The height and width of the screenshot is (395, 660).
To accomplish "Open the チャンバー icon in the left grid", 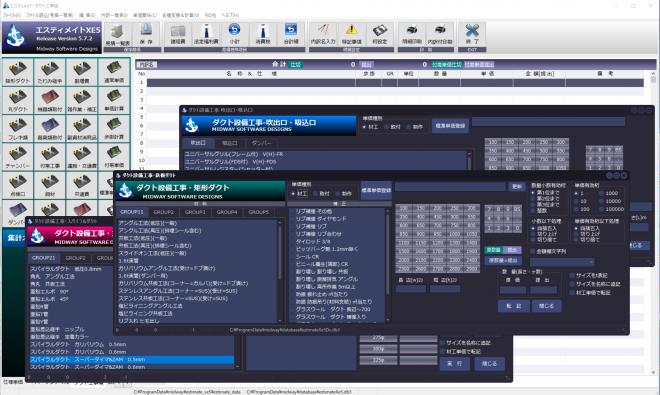I will (18, 157).
